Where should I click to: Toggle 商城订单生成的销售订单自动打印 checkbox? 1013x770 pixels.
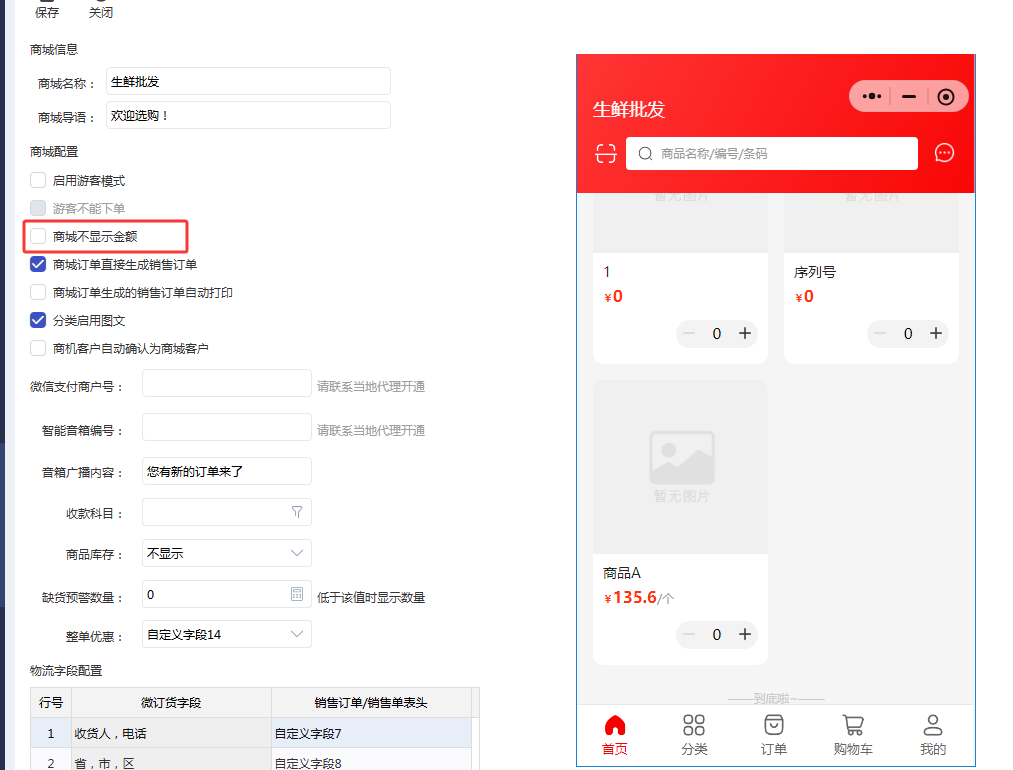pyautogui.click(x=38, y=293)
